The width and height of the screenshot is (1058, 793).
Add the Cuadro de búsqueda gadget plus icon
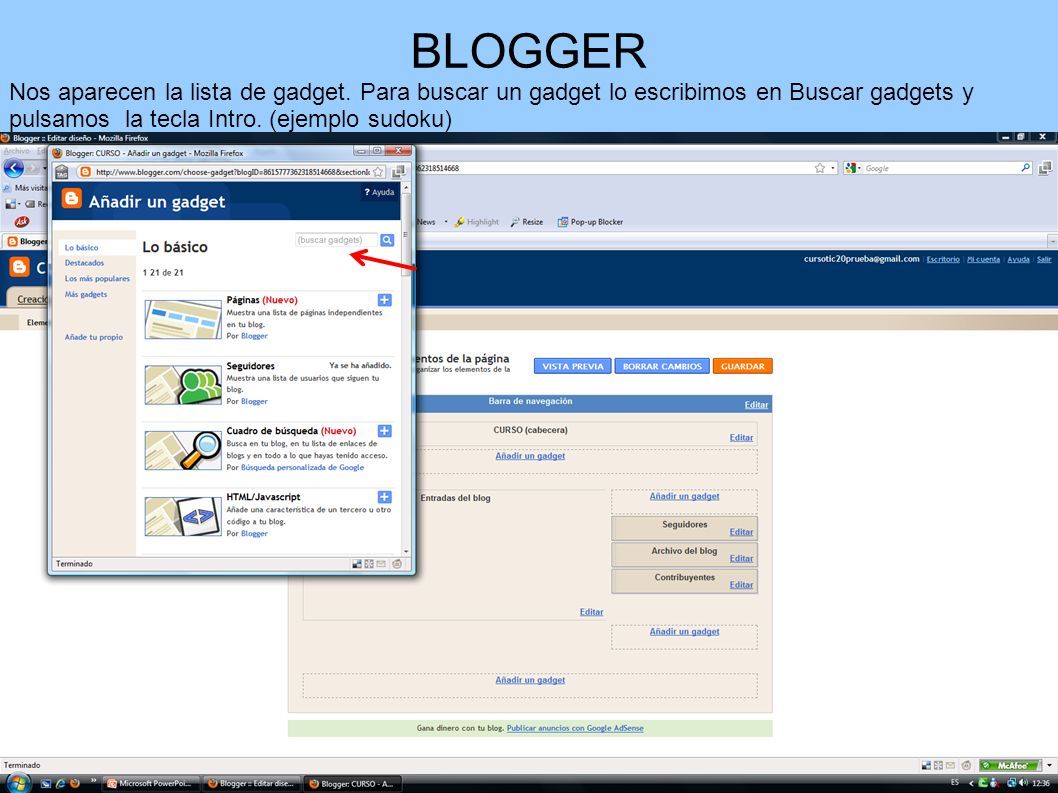(x=384, y=431)
